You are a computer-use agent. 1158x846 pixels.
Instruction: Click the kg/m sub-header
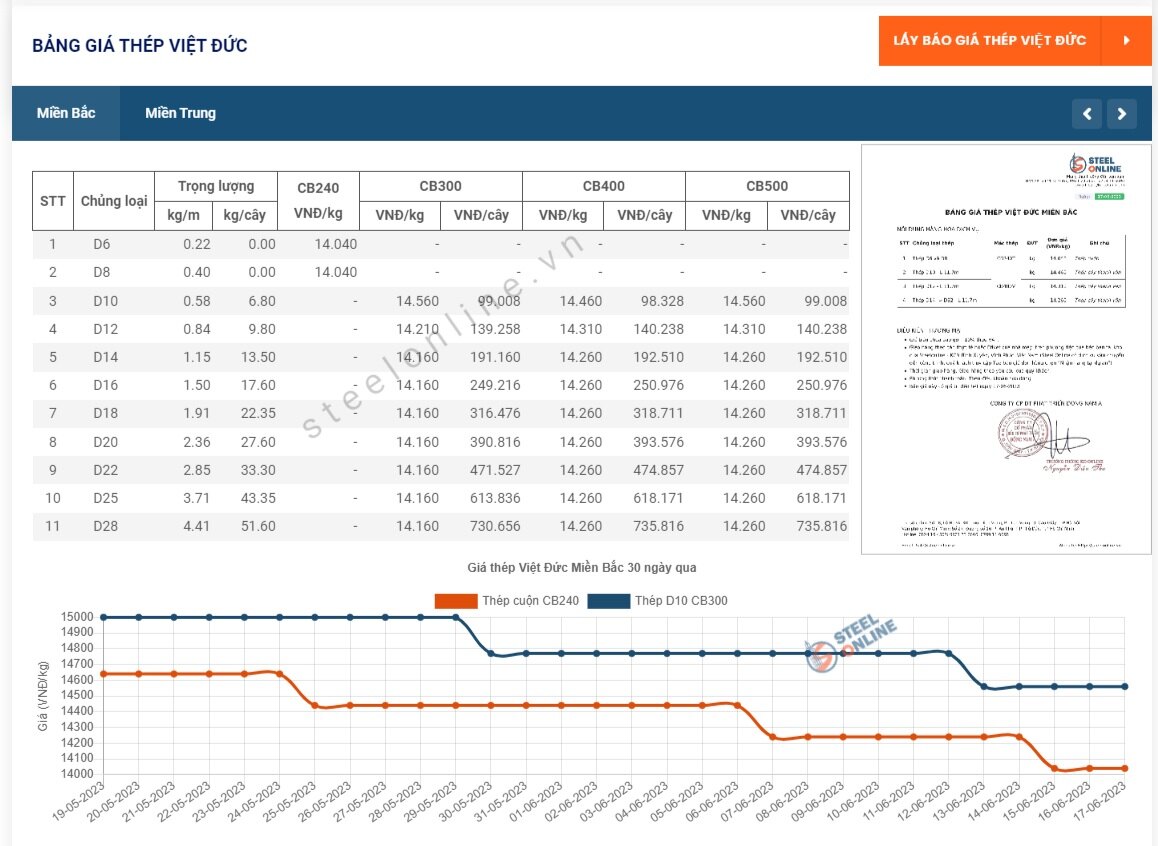click(183, 215)
